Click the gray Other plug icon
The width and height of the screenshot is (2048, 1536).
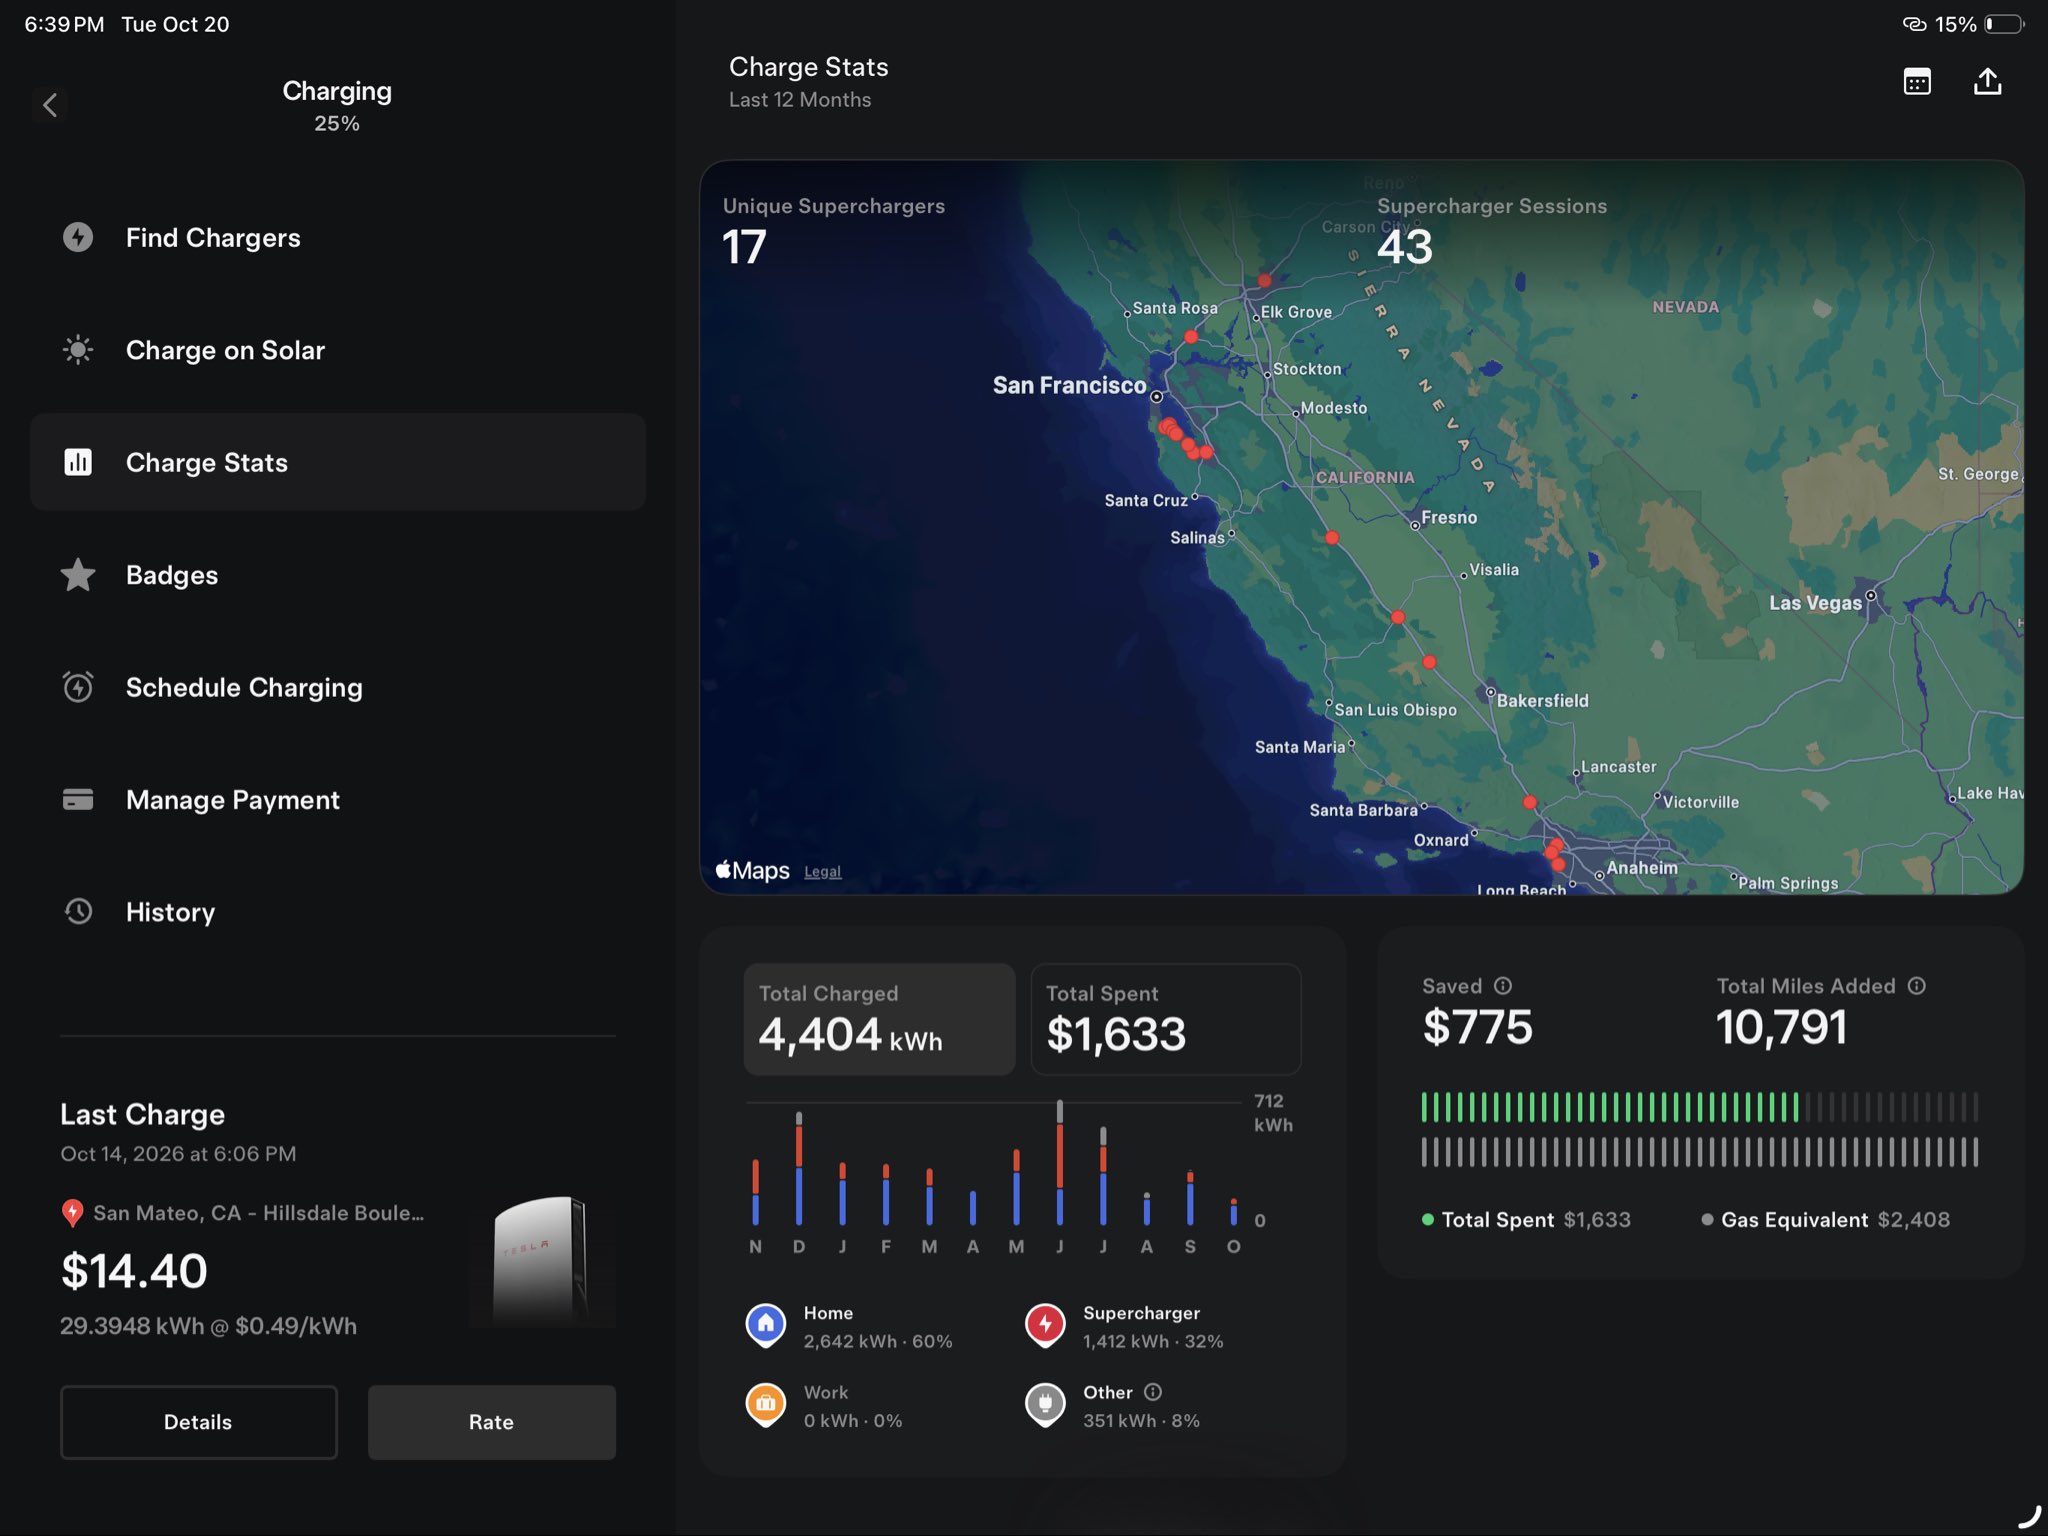[x=1045, y=1405]
